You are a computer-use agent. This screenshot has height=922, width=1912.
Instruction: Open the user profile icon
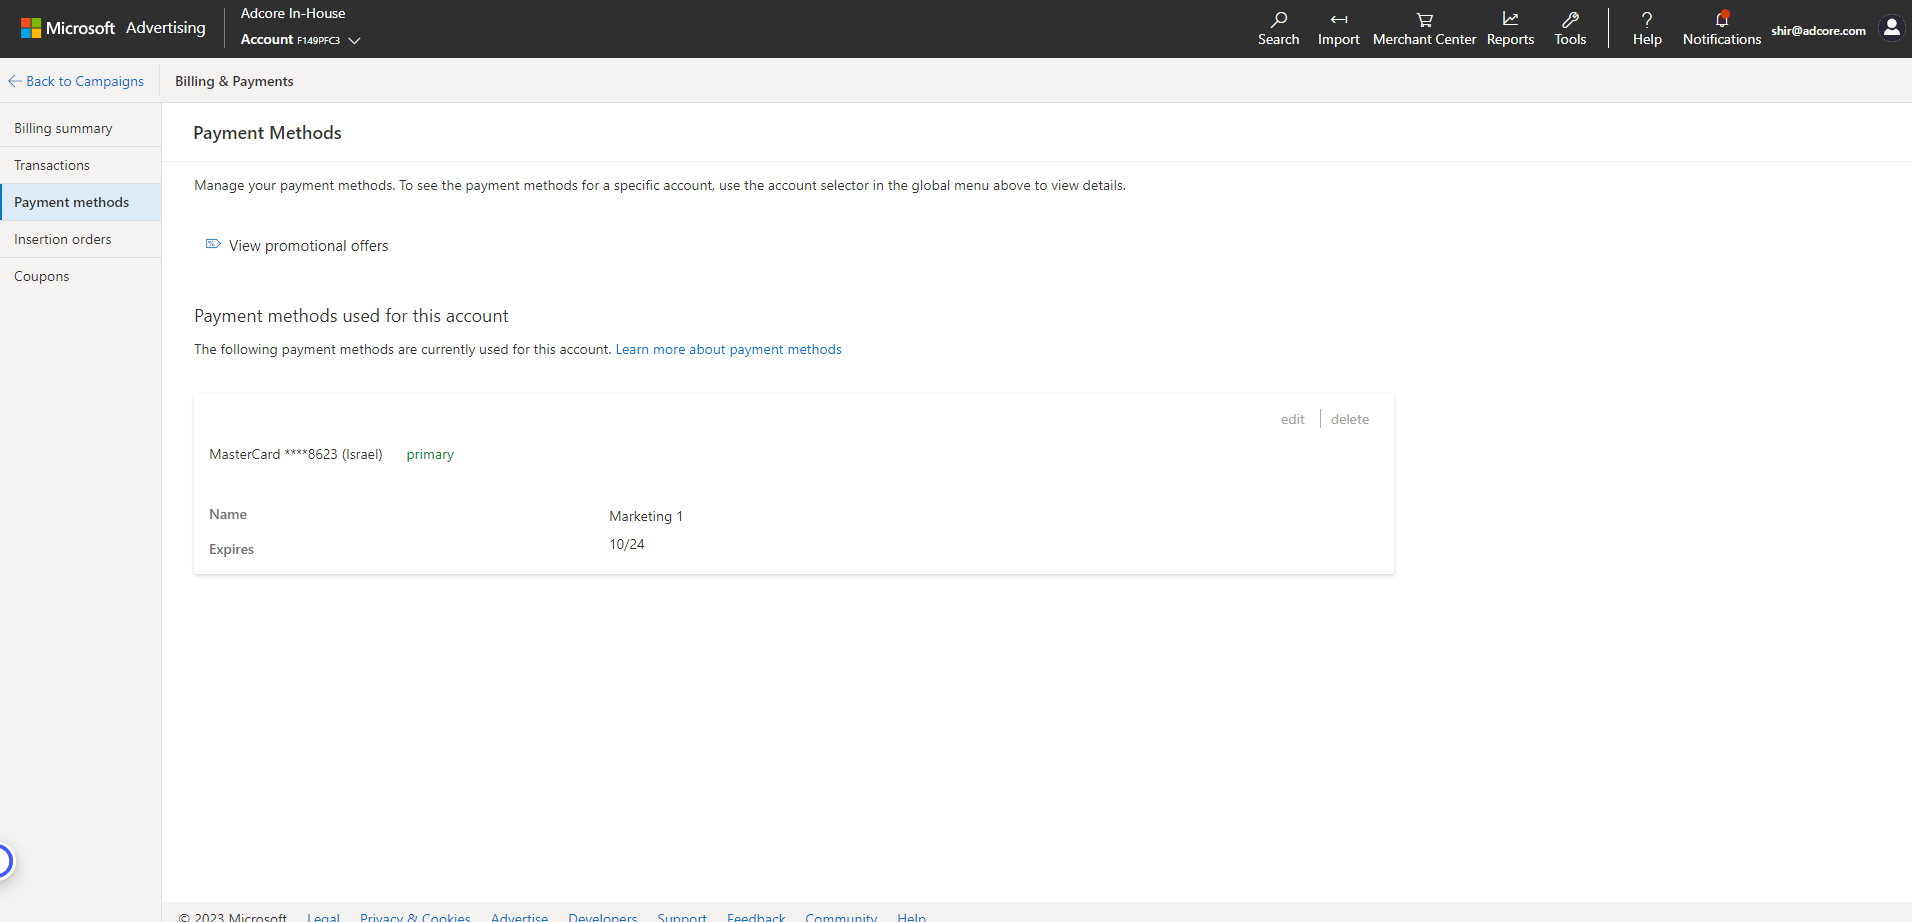click(x=1891, y=28)
